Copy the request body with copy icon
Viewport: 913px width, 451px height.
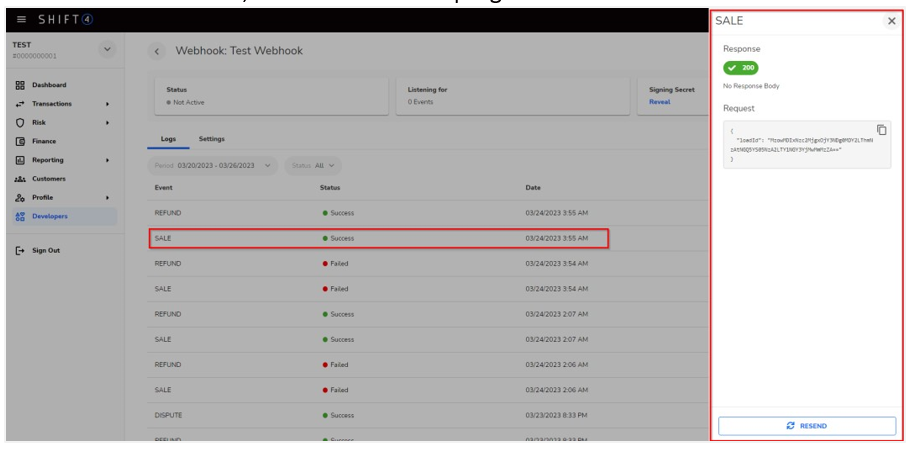point(881,130)
